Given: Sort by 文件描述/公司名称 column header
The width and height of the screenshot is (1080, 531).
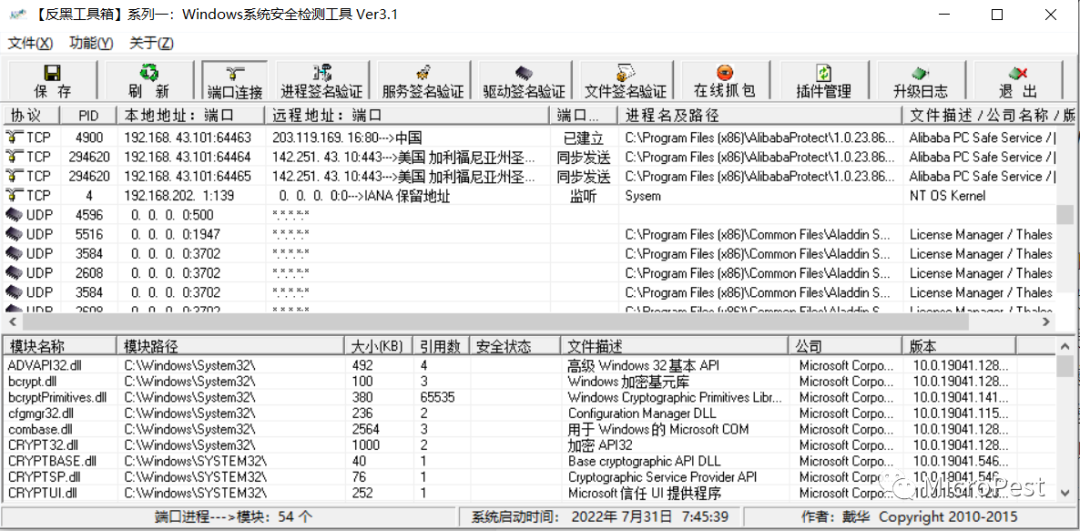Looking at the screenshot, I should (x=989, y=115).
